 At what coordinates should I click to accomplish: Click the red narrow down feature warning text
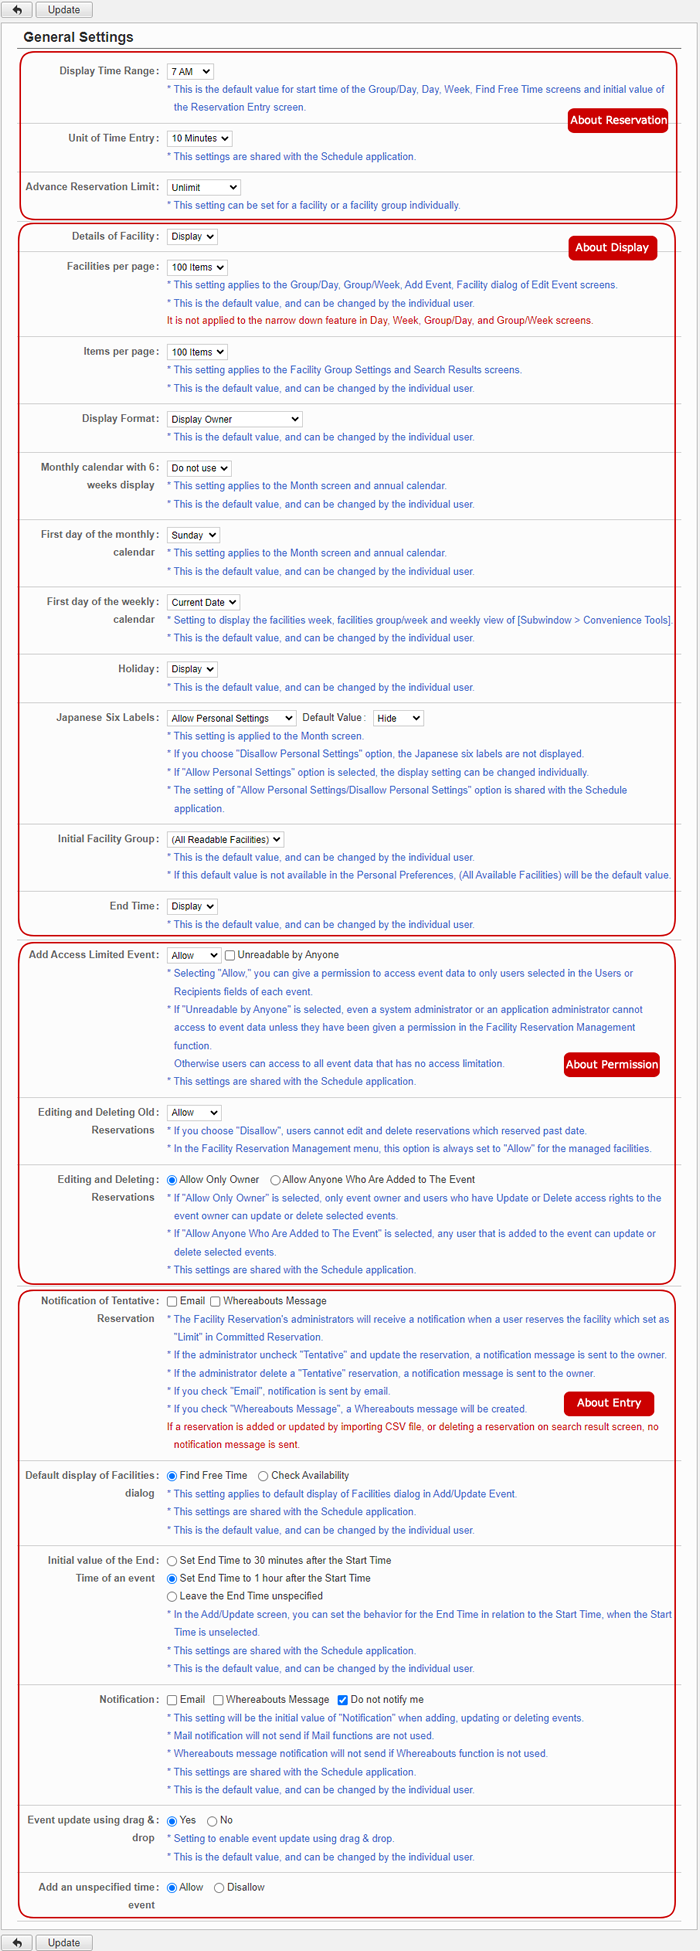coord(380,321)
